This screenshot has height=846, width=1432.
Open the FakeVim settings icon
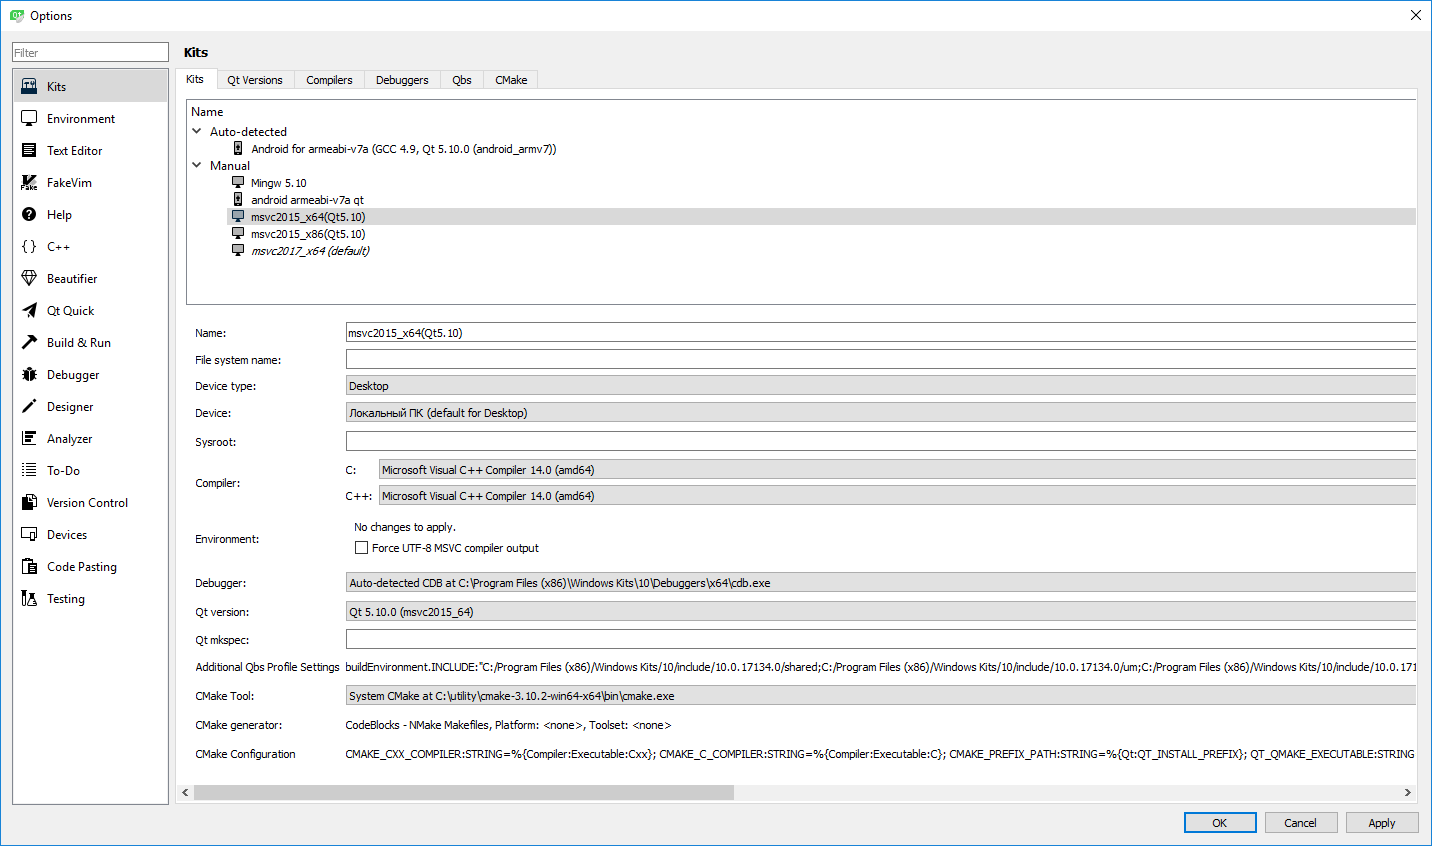(29, 183)
